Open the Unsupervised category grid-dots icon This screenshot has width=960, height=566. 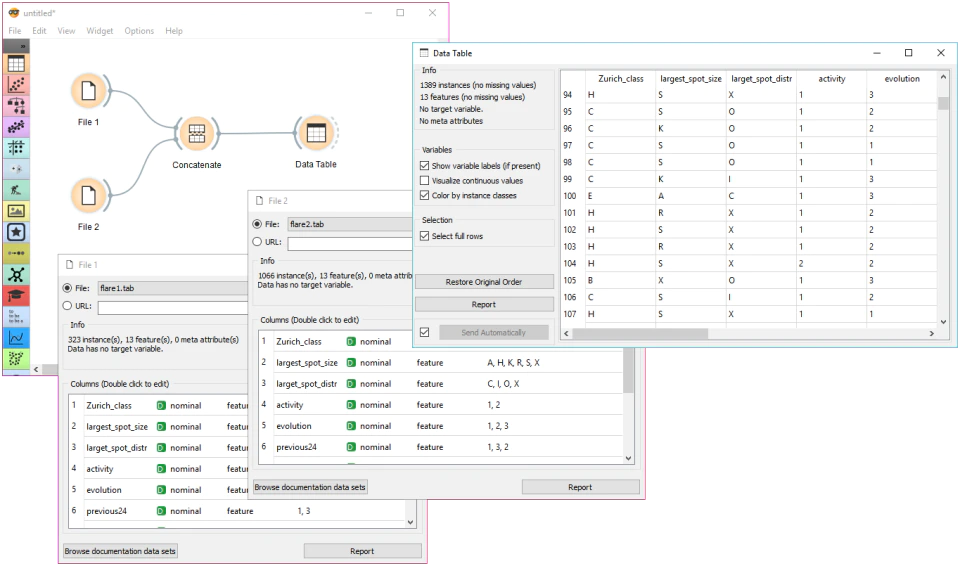16,148
